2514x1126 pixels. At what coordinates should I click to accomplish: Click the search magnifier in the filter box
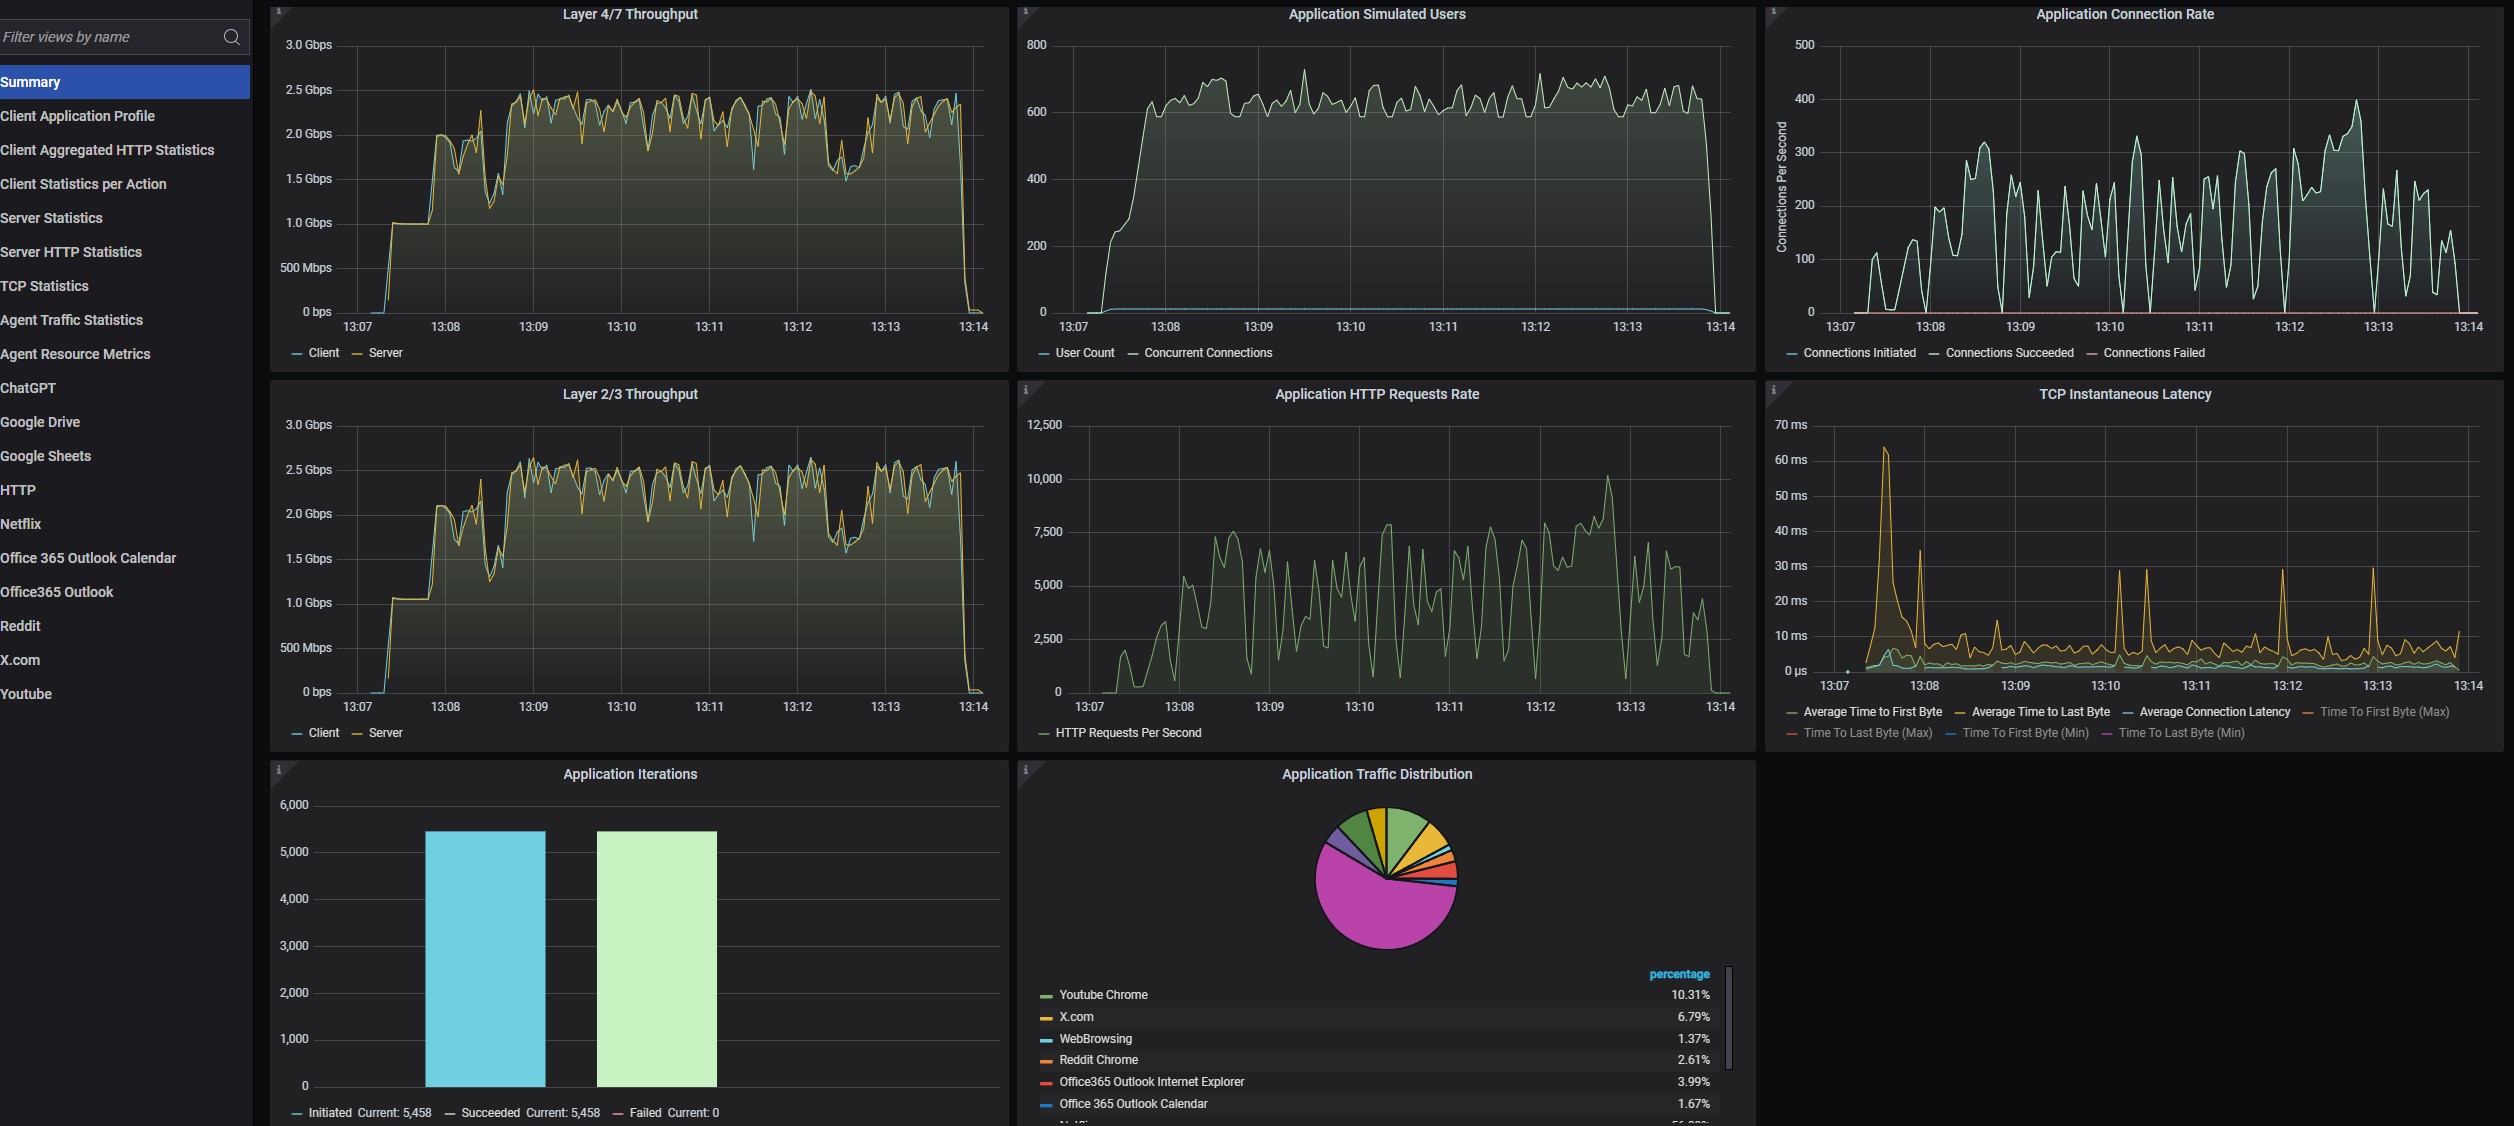coord(231,37)
